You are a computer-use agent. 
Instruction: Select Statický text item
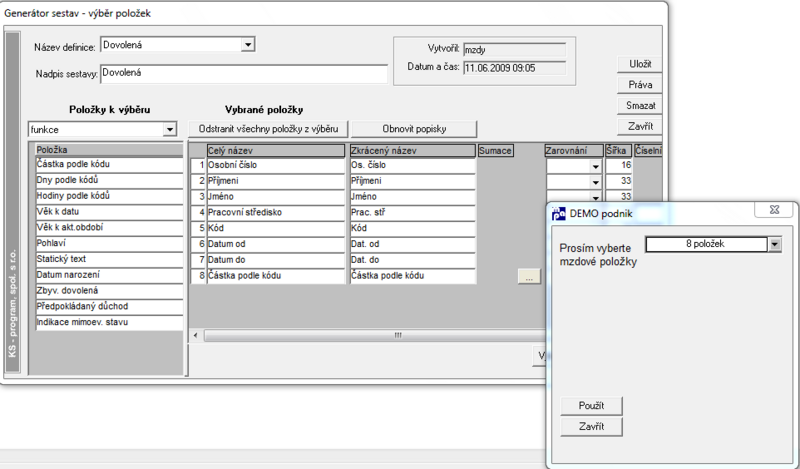(x=109, y=259)
